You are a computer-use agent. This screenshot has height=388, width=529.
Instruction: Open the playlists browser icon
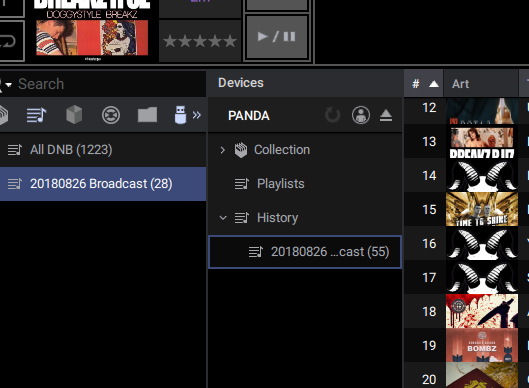tap(36, 115)
